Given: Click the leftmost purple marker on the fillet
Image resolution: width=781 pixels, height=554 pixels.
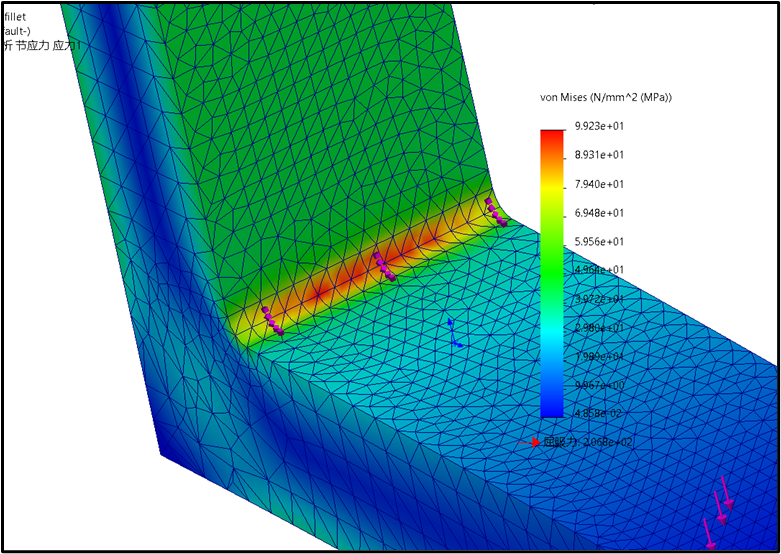Looking at the screenshot, I should tap(272, 321).
